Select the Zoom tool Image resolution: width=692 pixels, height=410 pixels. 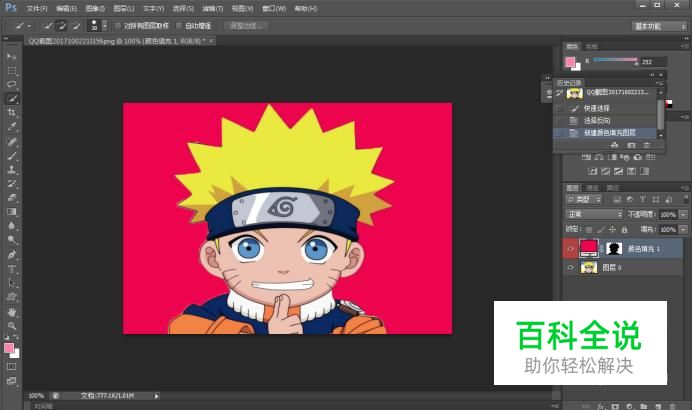[11, 326]
